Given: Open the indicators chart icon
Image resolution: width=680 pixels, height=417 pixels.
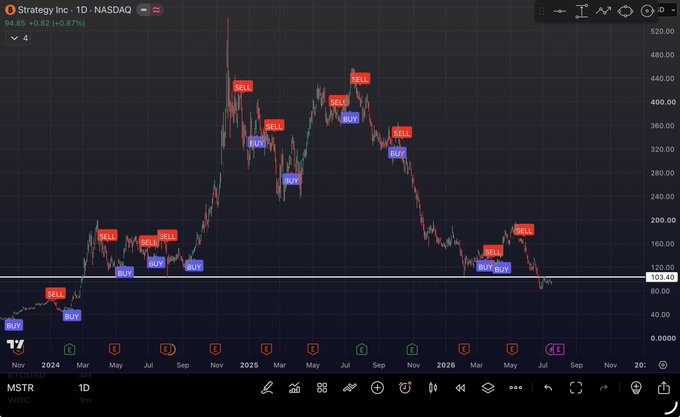Looking at the screenshot, I should tap(294, 388).
